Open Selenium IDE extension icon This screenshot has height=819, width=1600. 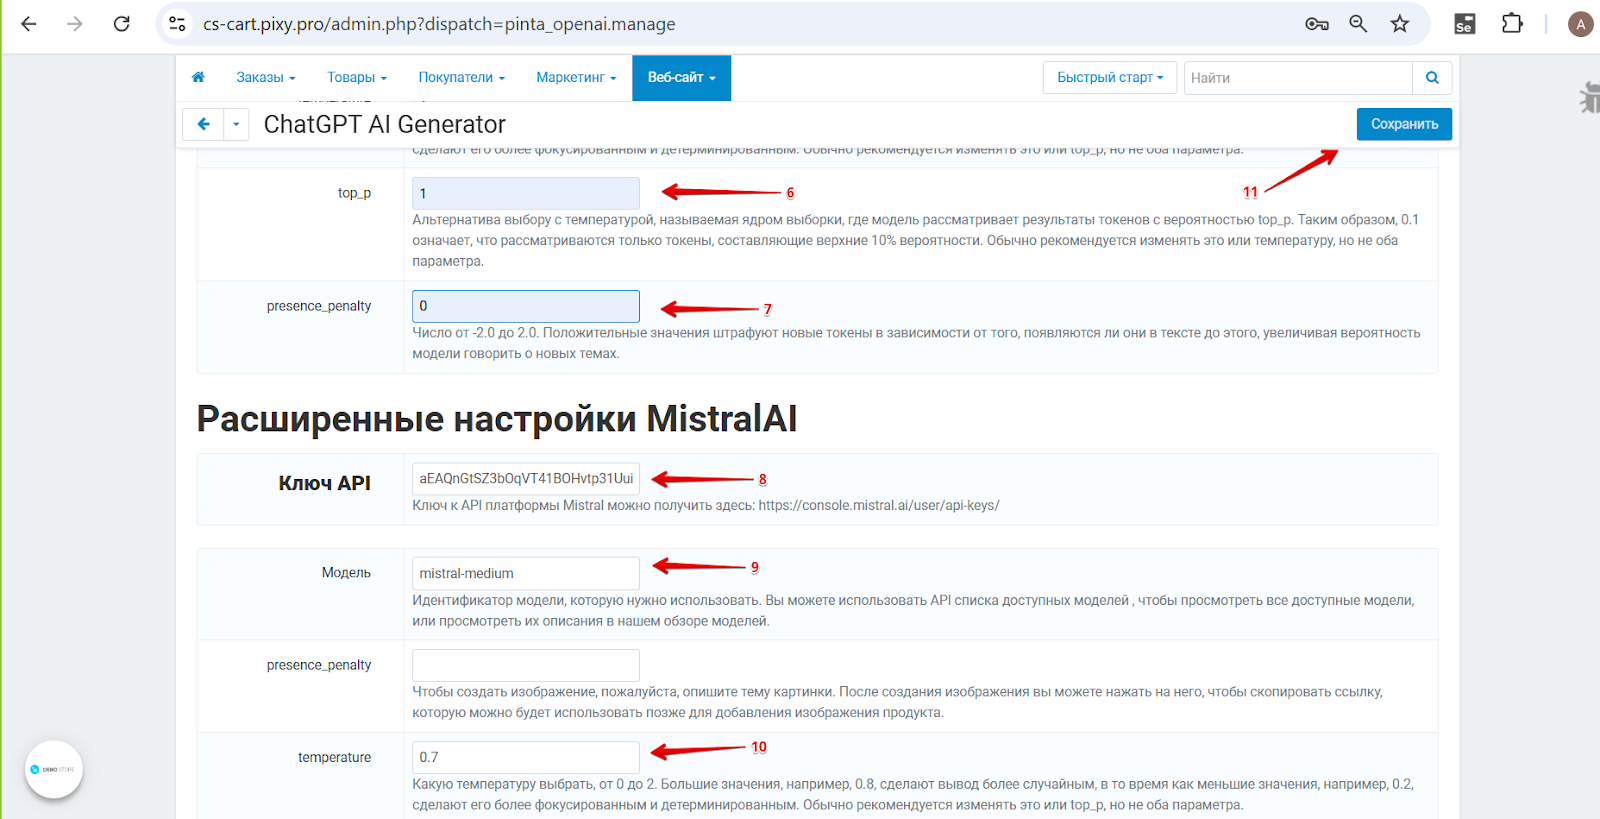[x=1464, y=24]
